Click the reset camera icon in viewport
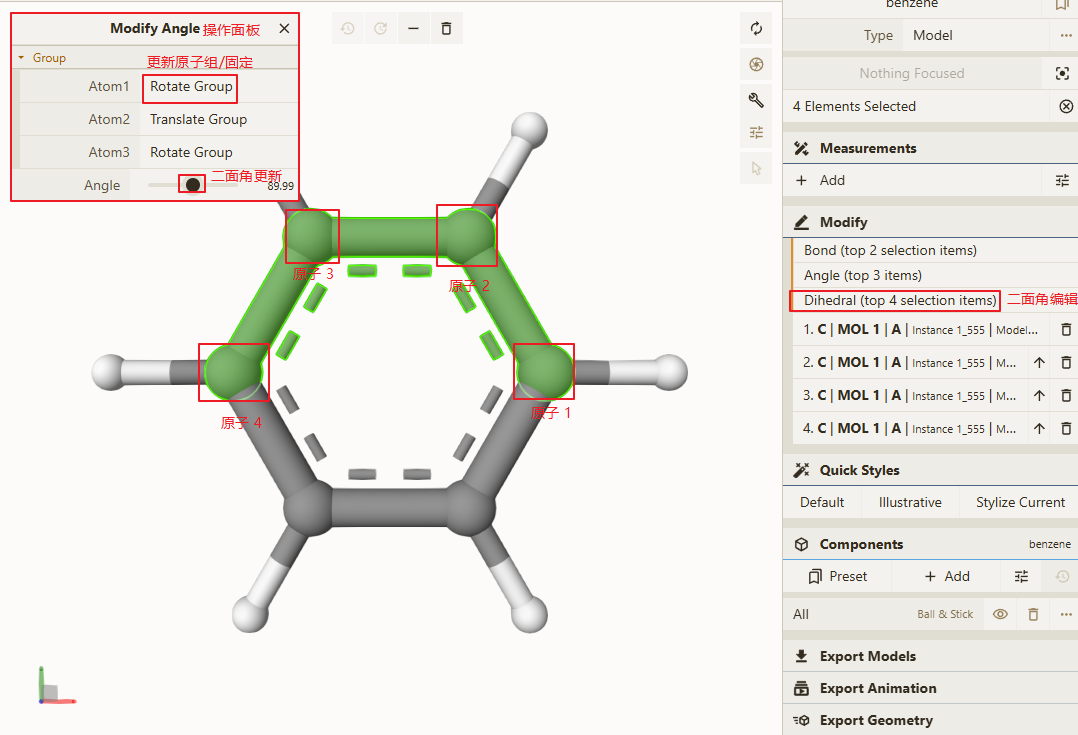Viewport: 1078px width, 735px height. (756, 28)
